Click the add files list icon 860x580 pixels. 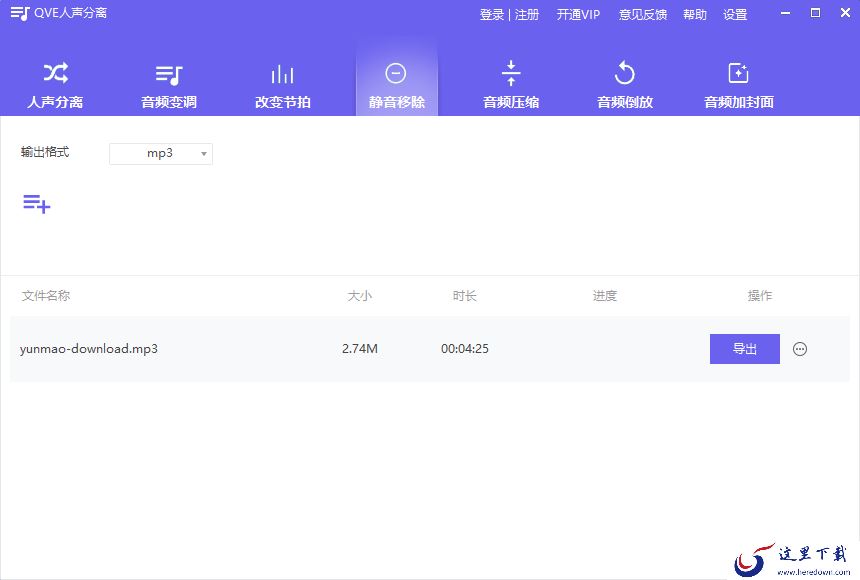[x=37, y=204]
